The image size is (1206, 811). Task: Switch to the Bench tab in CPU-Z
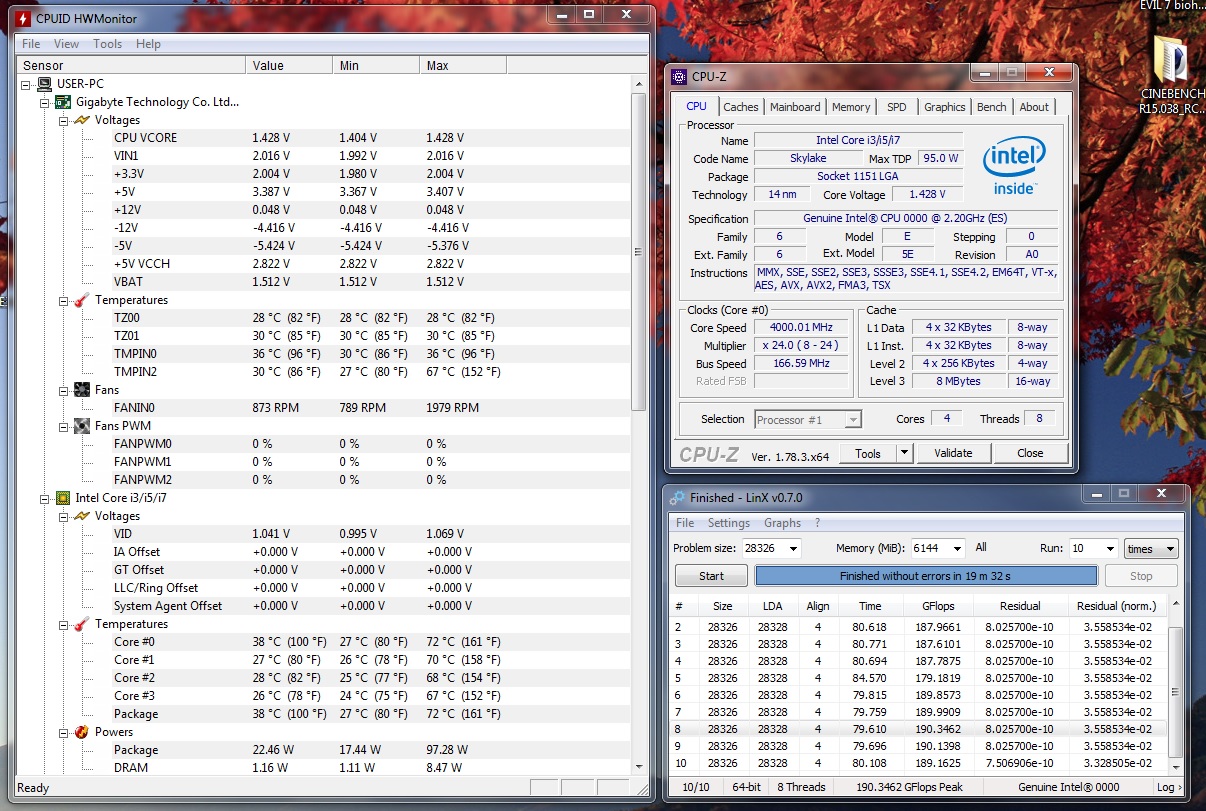tap(992, 107)
